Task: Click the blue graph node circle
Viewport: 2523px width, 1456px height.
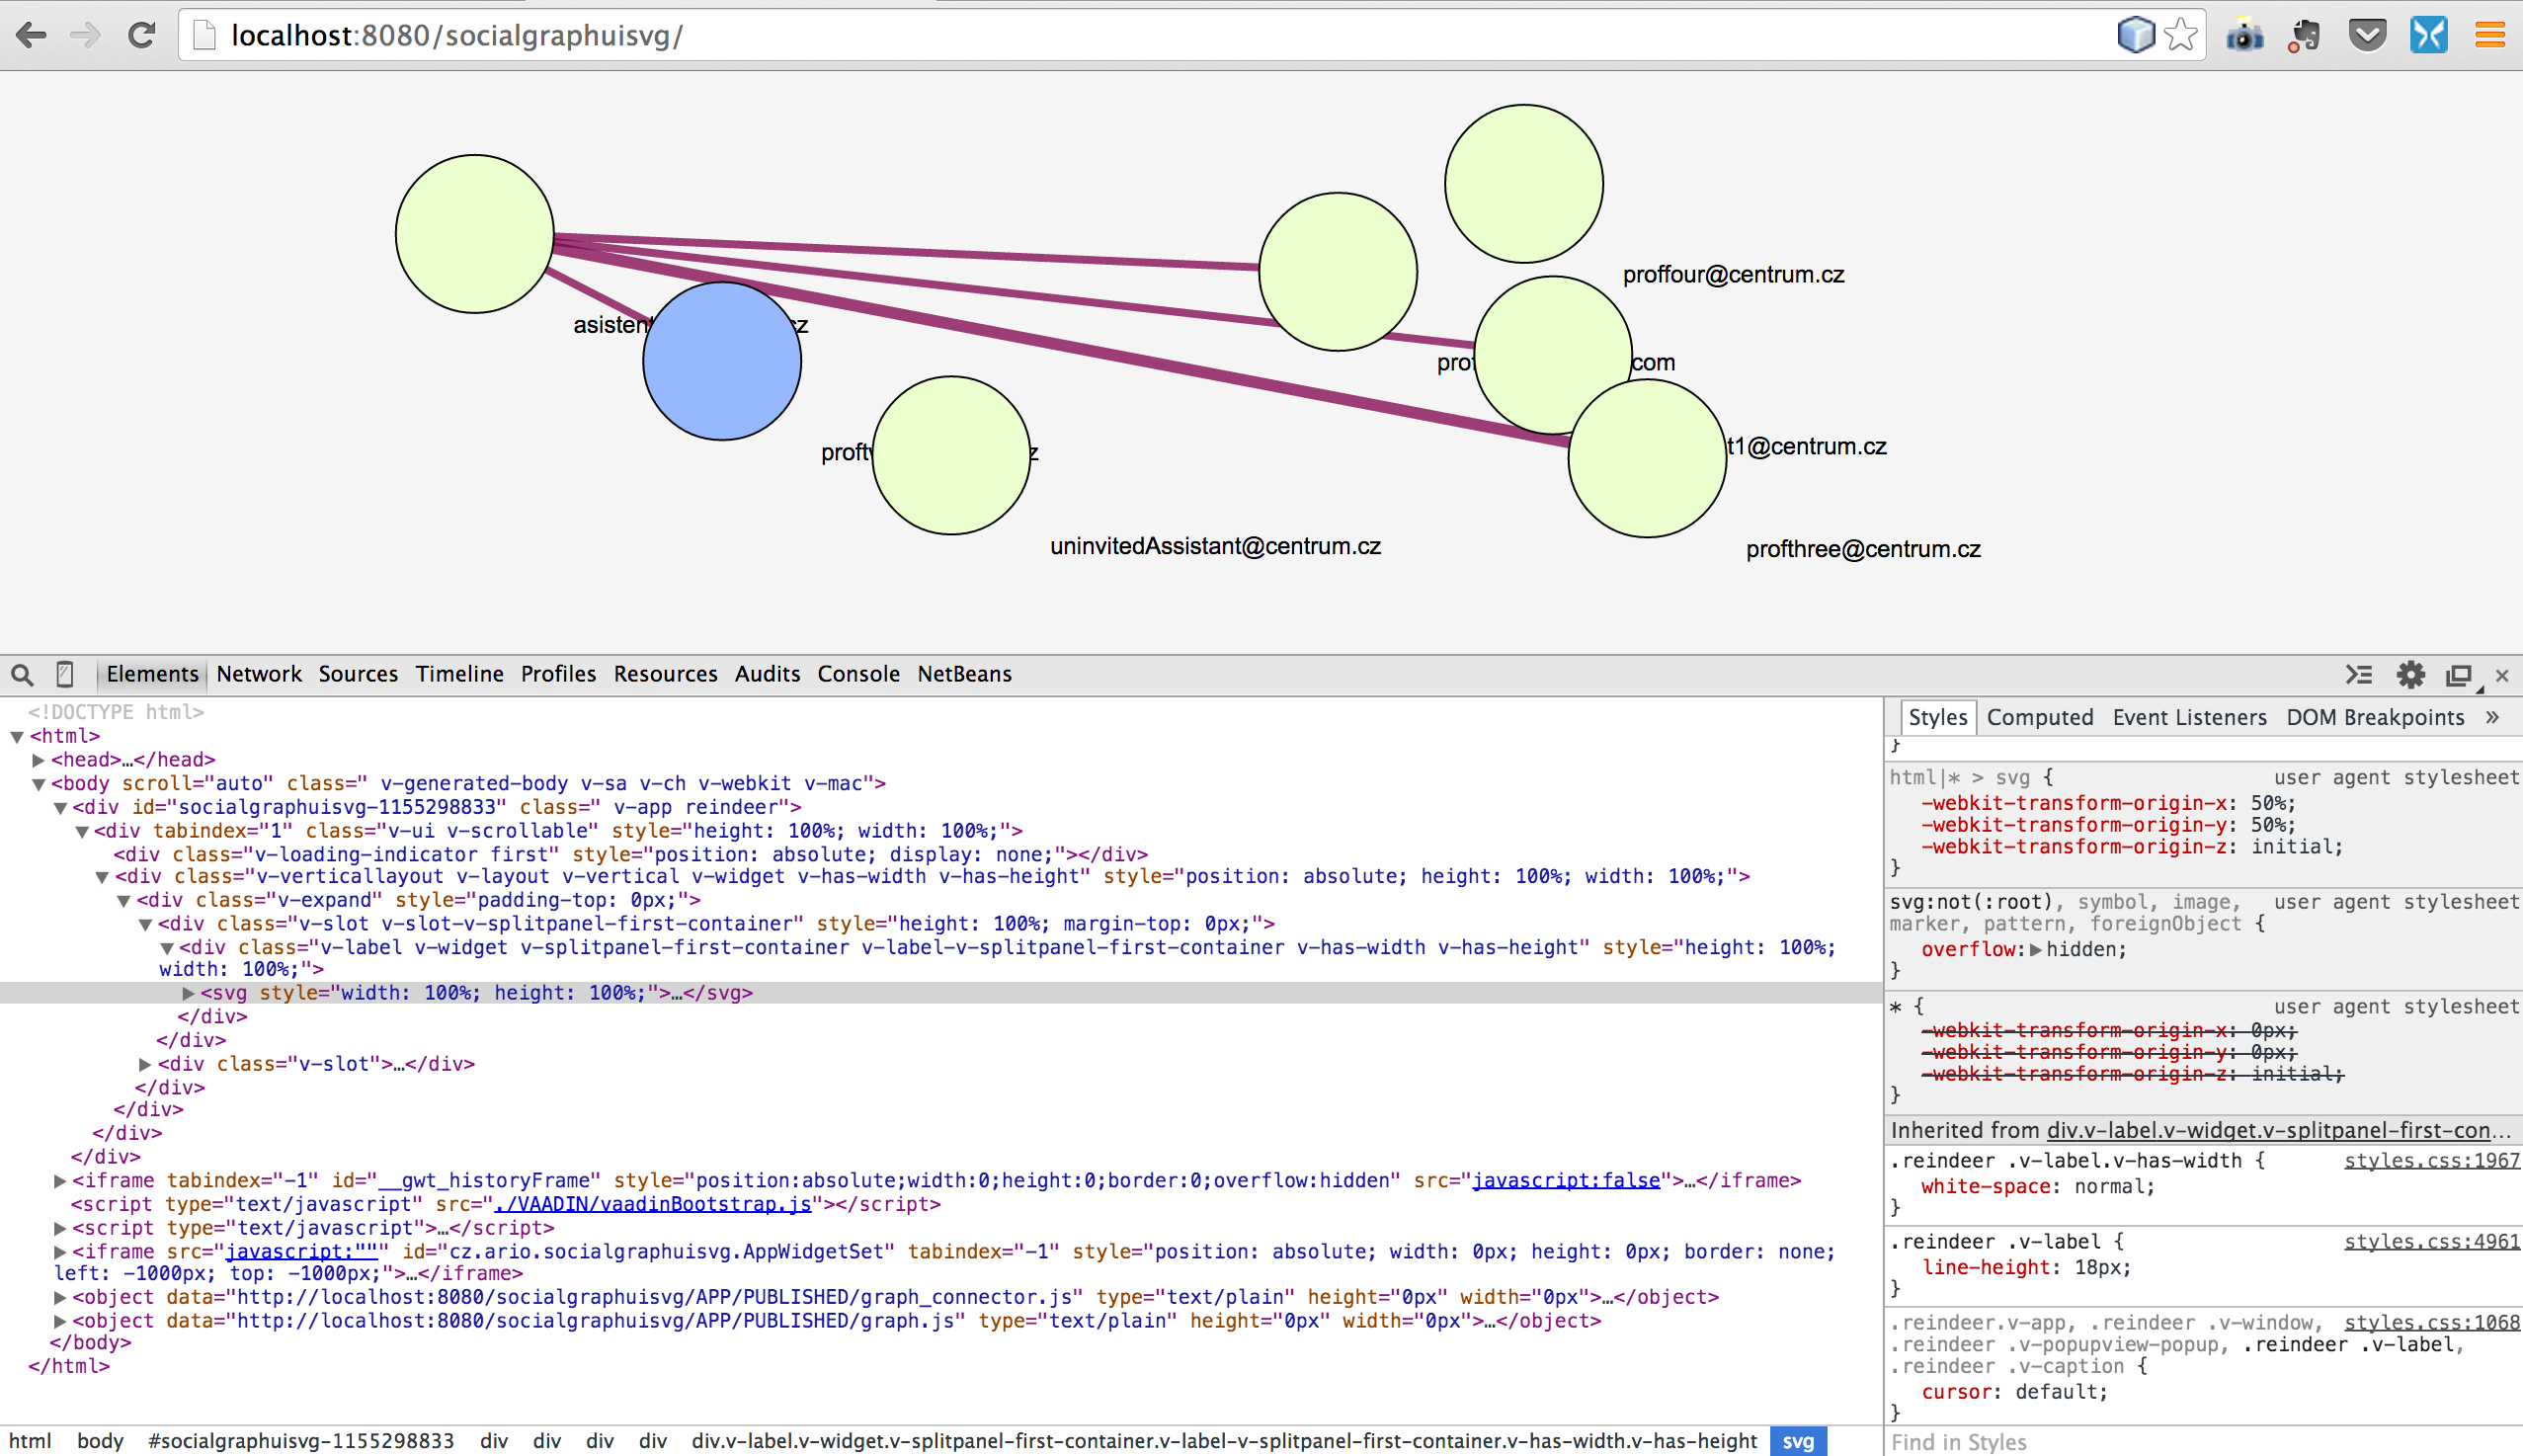Action: [721, 362]
